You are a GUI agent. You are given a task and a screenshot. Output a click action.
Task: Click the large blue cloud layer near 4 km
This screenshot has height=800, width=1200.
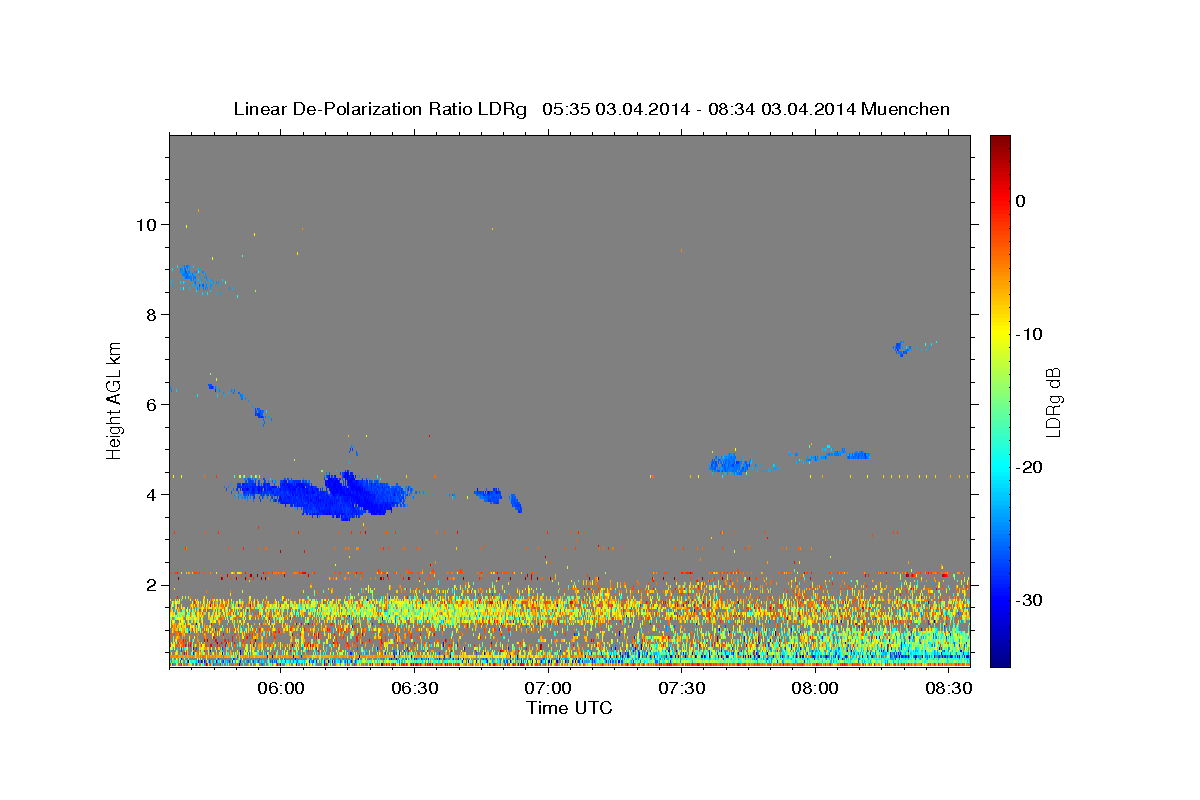(x=325, y=494)
